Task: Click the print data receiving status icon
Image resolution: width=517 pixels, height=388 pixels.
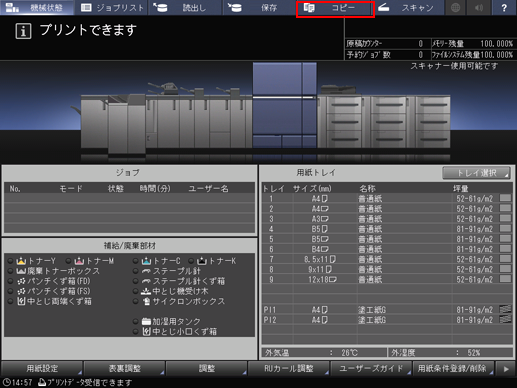Action: click(x=42, y=382)
